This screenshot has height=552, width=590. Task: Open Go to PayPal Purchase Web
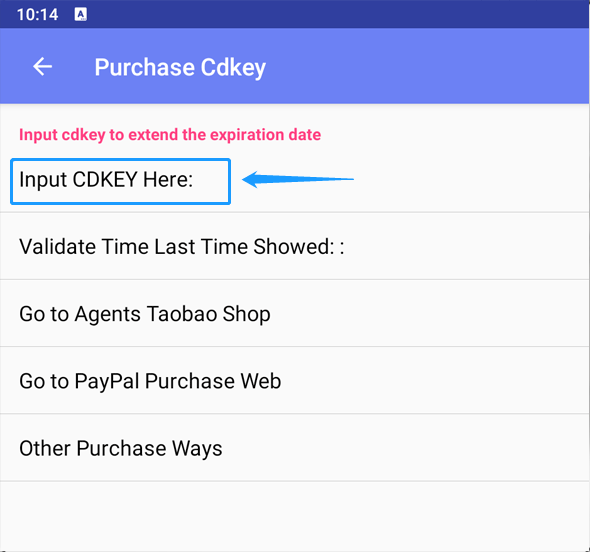click(x=295, y=380)
